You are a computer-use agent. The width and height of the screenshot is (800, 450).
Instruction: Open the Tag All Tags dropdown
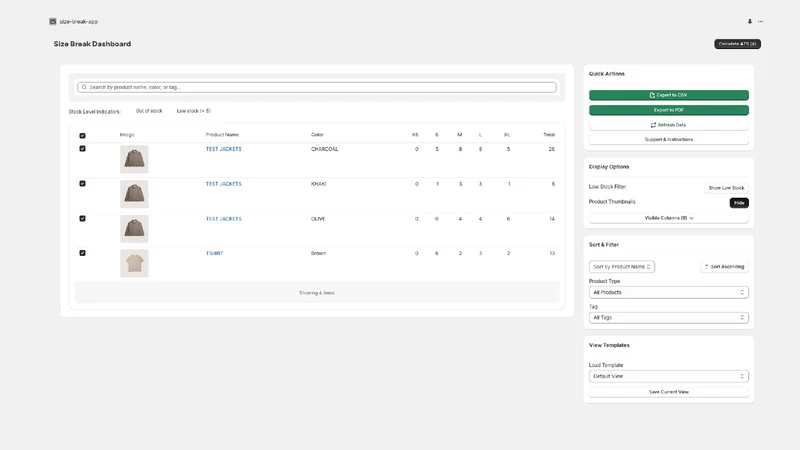[x=668, y=317]
